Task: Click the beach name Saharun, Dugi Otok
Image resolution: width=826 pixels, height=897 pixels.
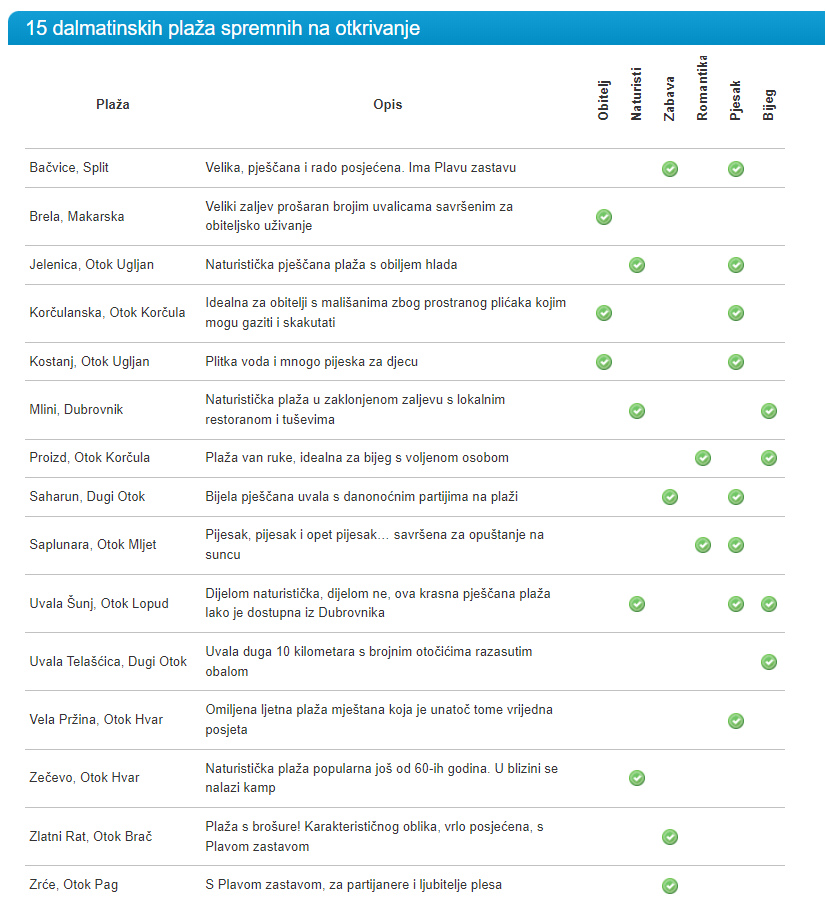Action: [x=87, y=497]
